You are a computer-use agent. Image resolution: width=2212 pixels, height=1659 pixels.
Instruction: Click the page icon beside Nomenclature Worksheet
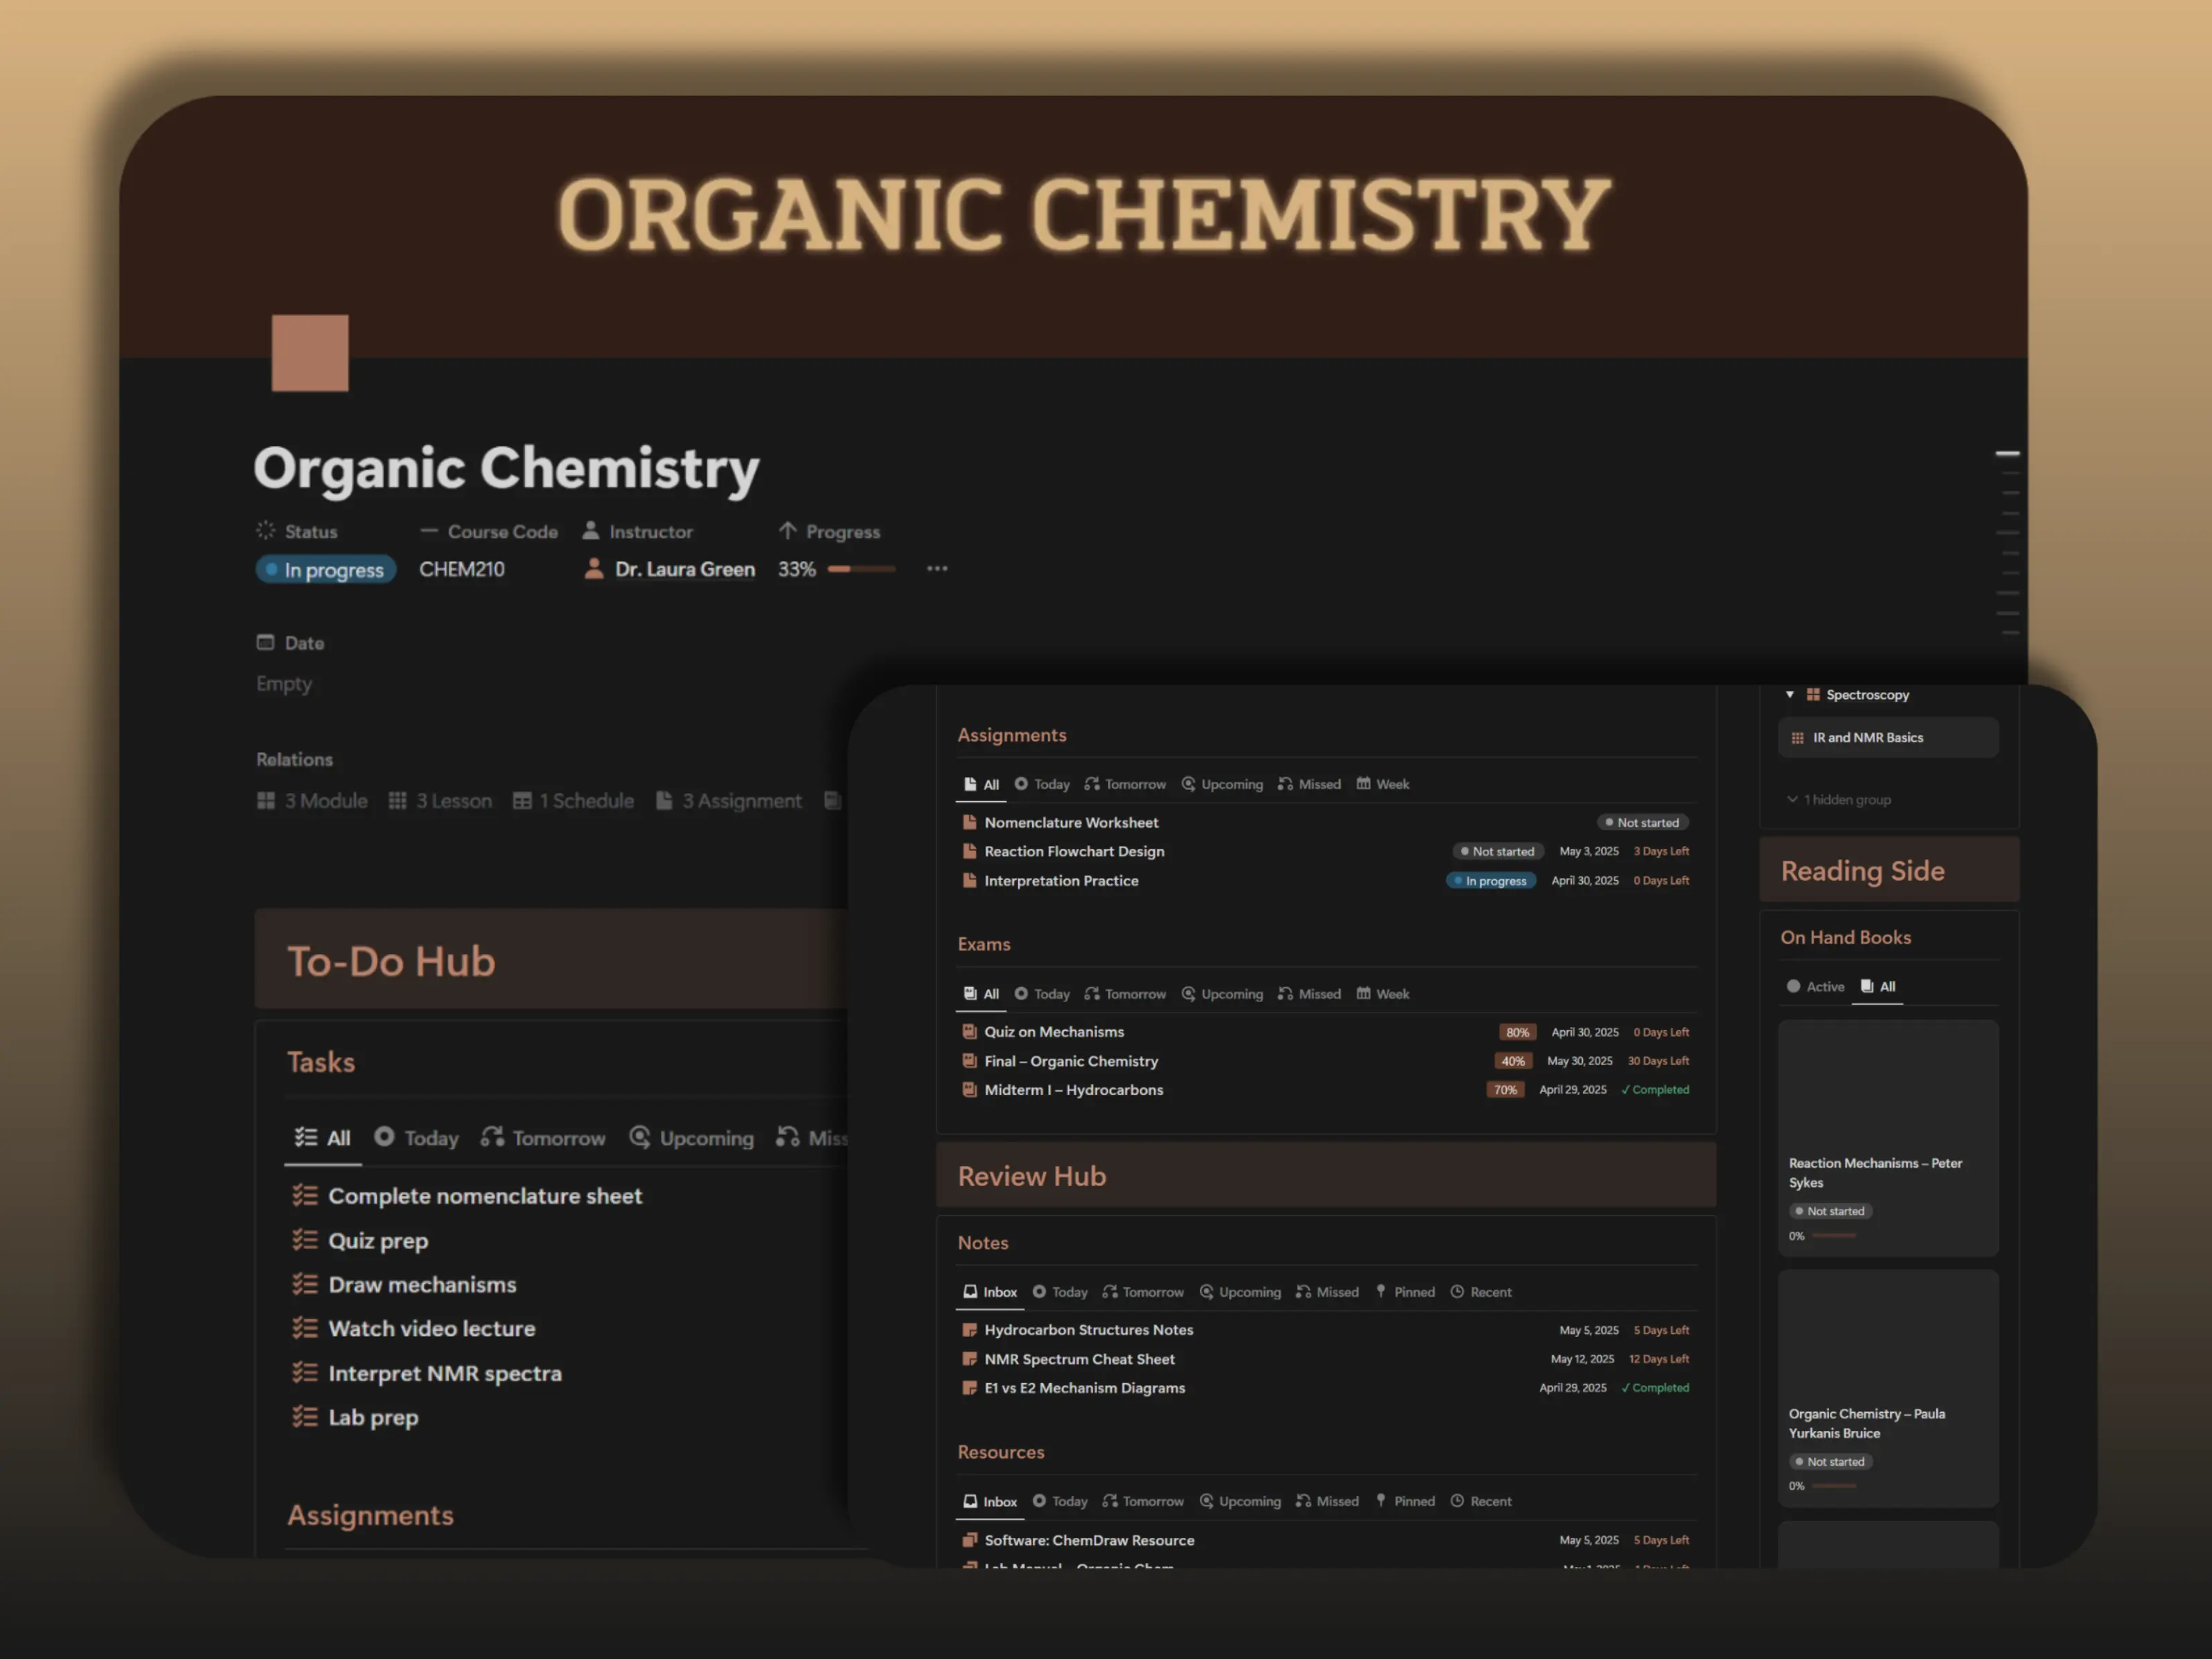pos(970,822)
